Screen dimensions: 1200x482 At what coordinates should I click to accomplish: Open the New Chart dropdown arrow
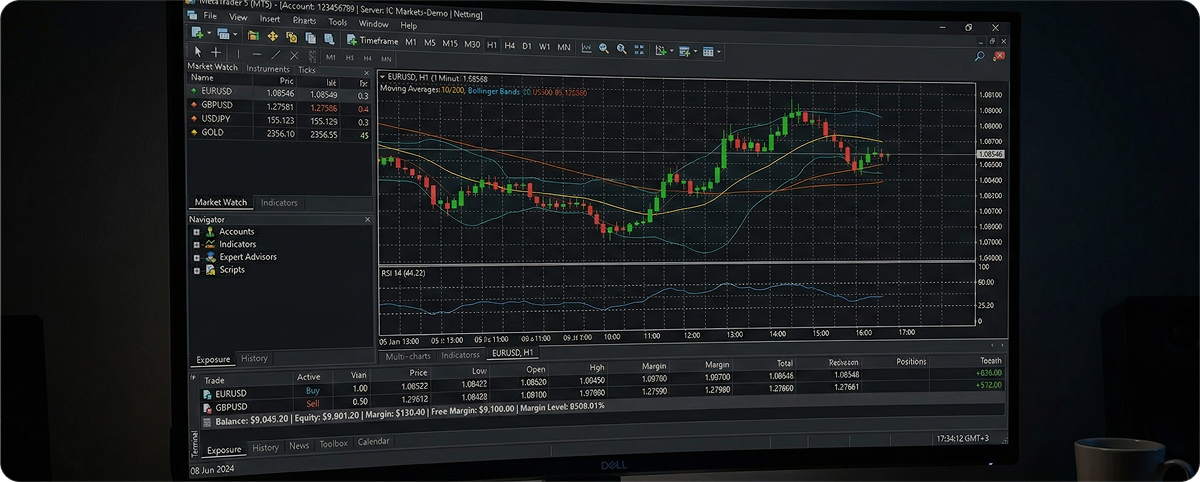click(209, 34)
